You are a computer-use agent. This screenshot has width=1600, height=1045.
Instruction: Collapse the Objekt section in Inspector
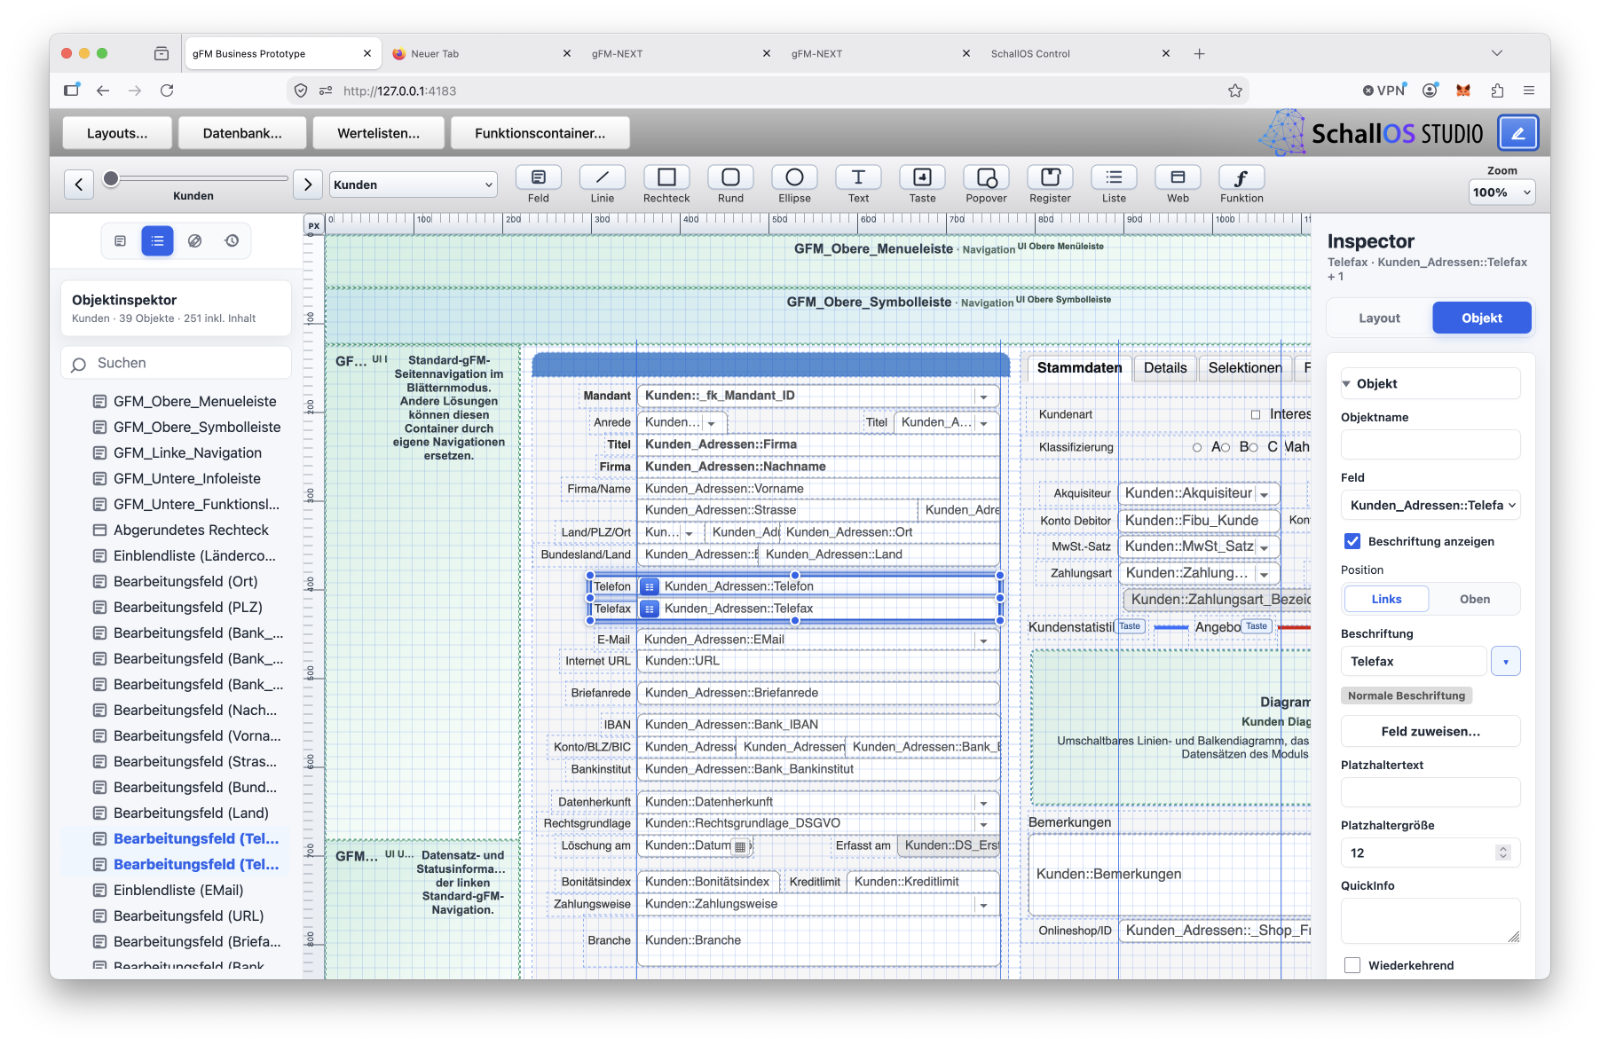click(x=1347, y=384)
